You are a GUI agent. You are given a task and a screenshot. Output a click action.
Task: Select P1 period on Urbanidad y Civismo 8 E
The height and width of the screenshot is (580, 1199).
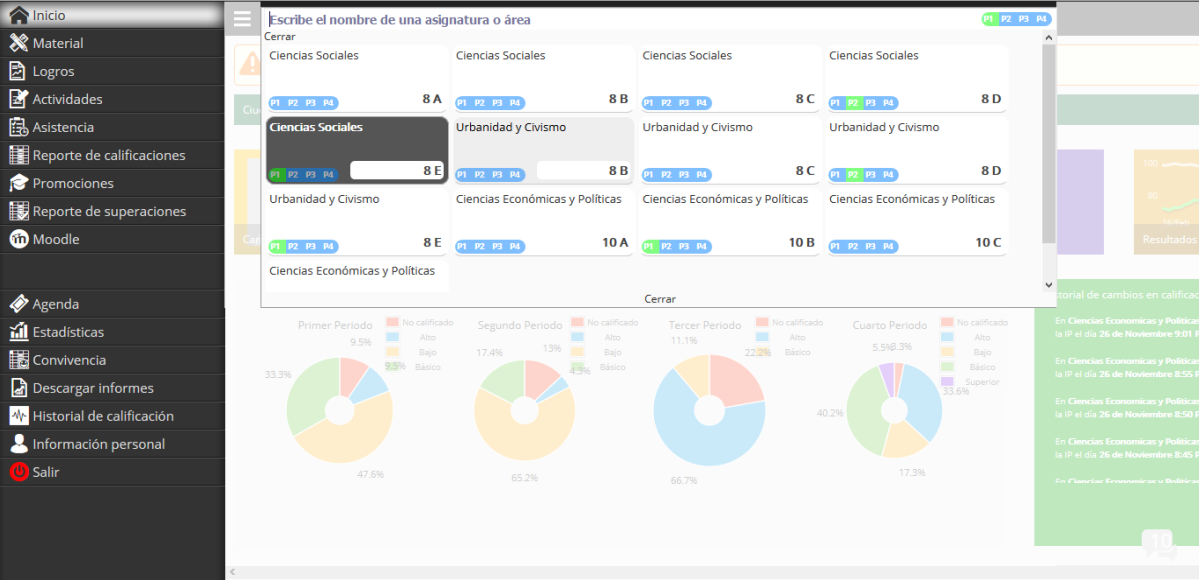tap(276, 246)
